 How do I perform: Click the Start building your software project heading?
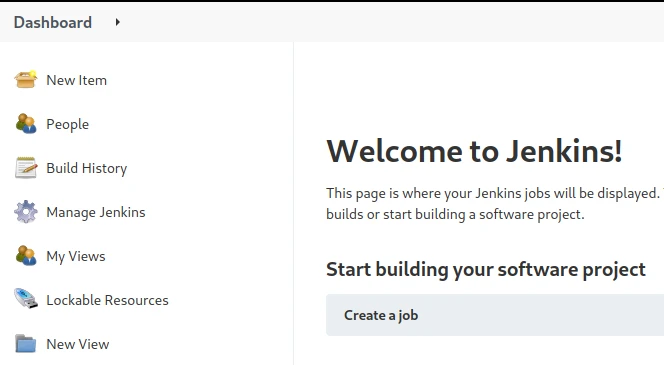pos(486,270)
